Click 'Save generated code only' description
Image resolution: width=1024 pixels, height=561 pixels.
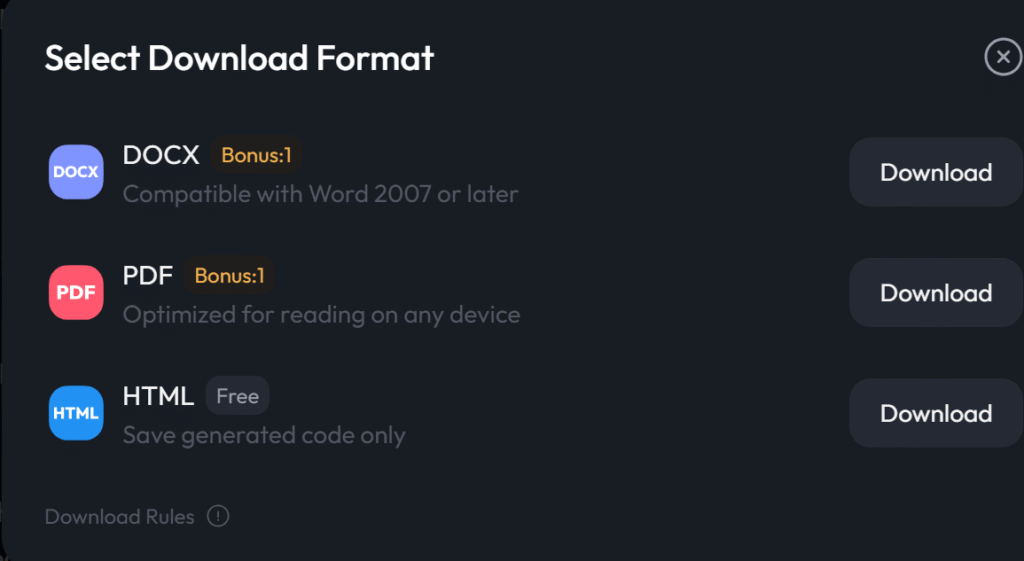(x=264, y=435)
